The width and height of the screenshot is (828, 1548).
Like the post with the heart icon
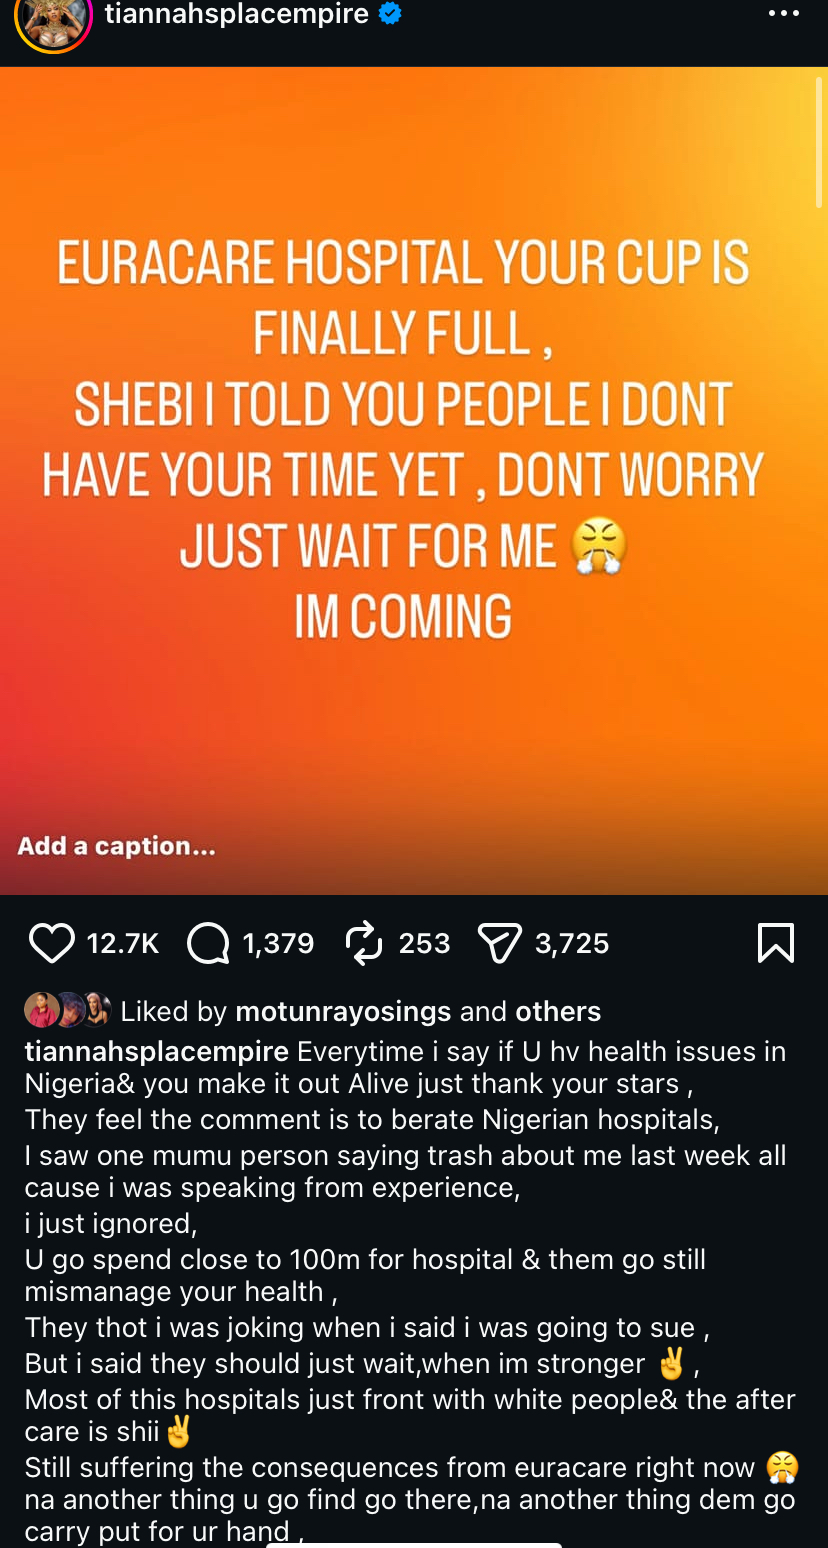[x=51, y=943]
